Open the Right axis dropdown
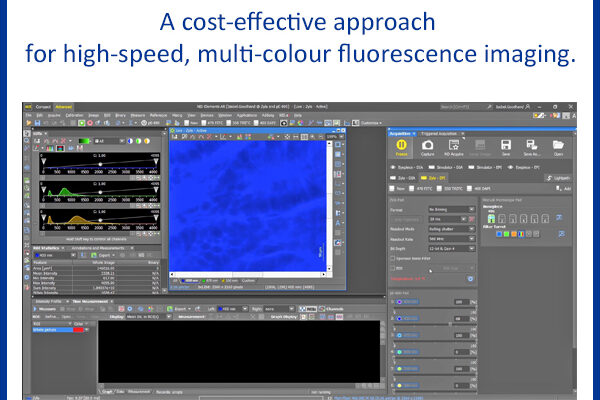The width and height of the screenshot is (600, 400). 279,309
